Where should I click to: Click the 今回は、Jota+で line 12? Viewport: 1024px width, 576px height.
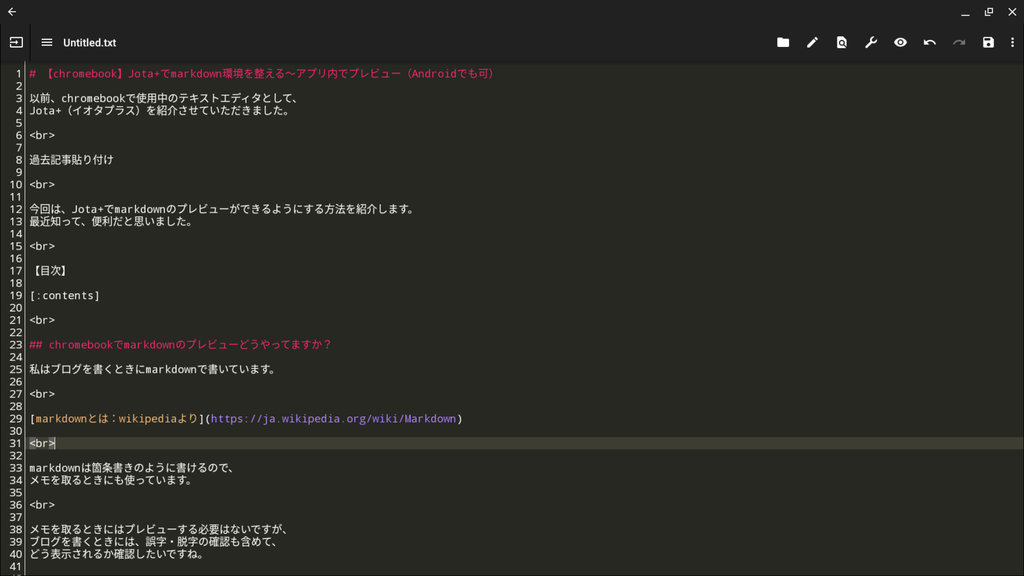[x=222, y=210]
